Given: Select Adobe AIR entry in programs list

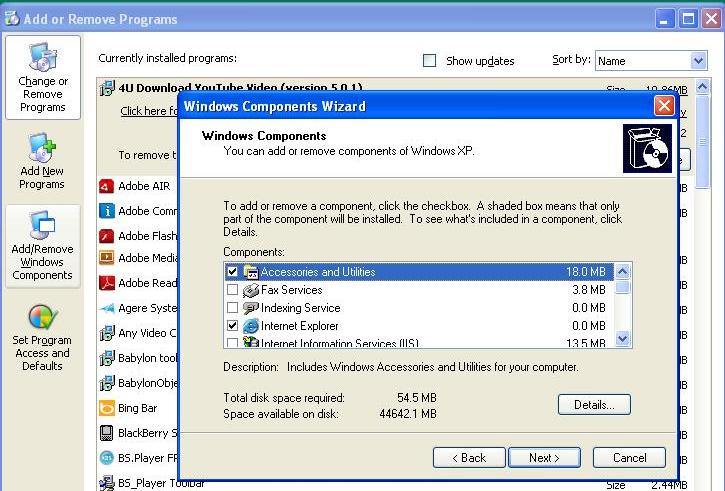Looking at the screenshot, I should pyautogui.click(x=144, y=186).
